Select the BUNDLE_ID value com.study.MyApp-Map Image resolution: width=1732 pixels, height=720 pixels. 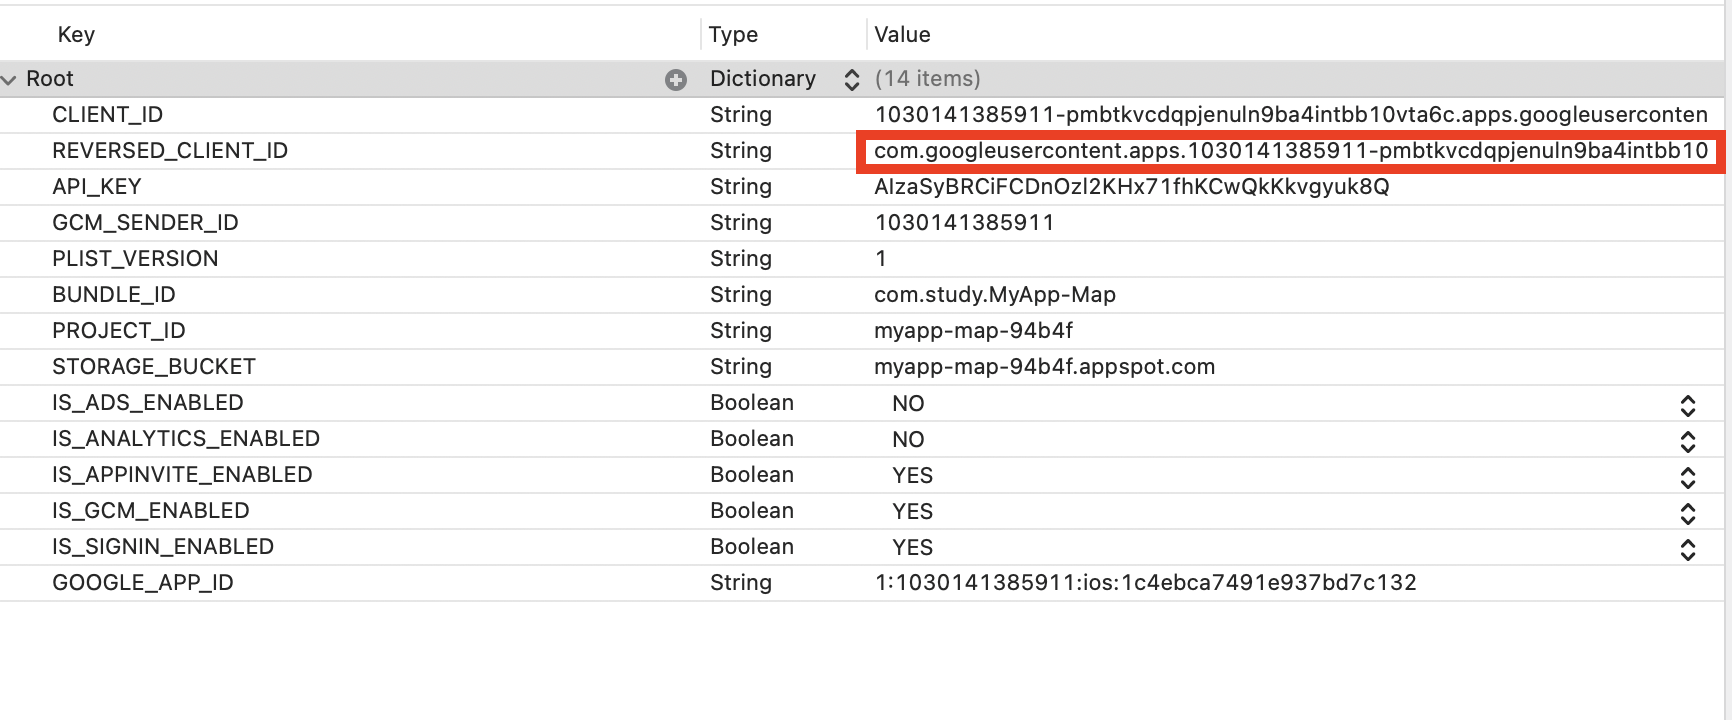(x=994, y=295)
